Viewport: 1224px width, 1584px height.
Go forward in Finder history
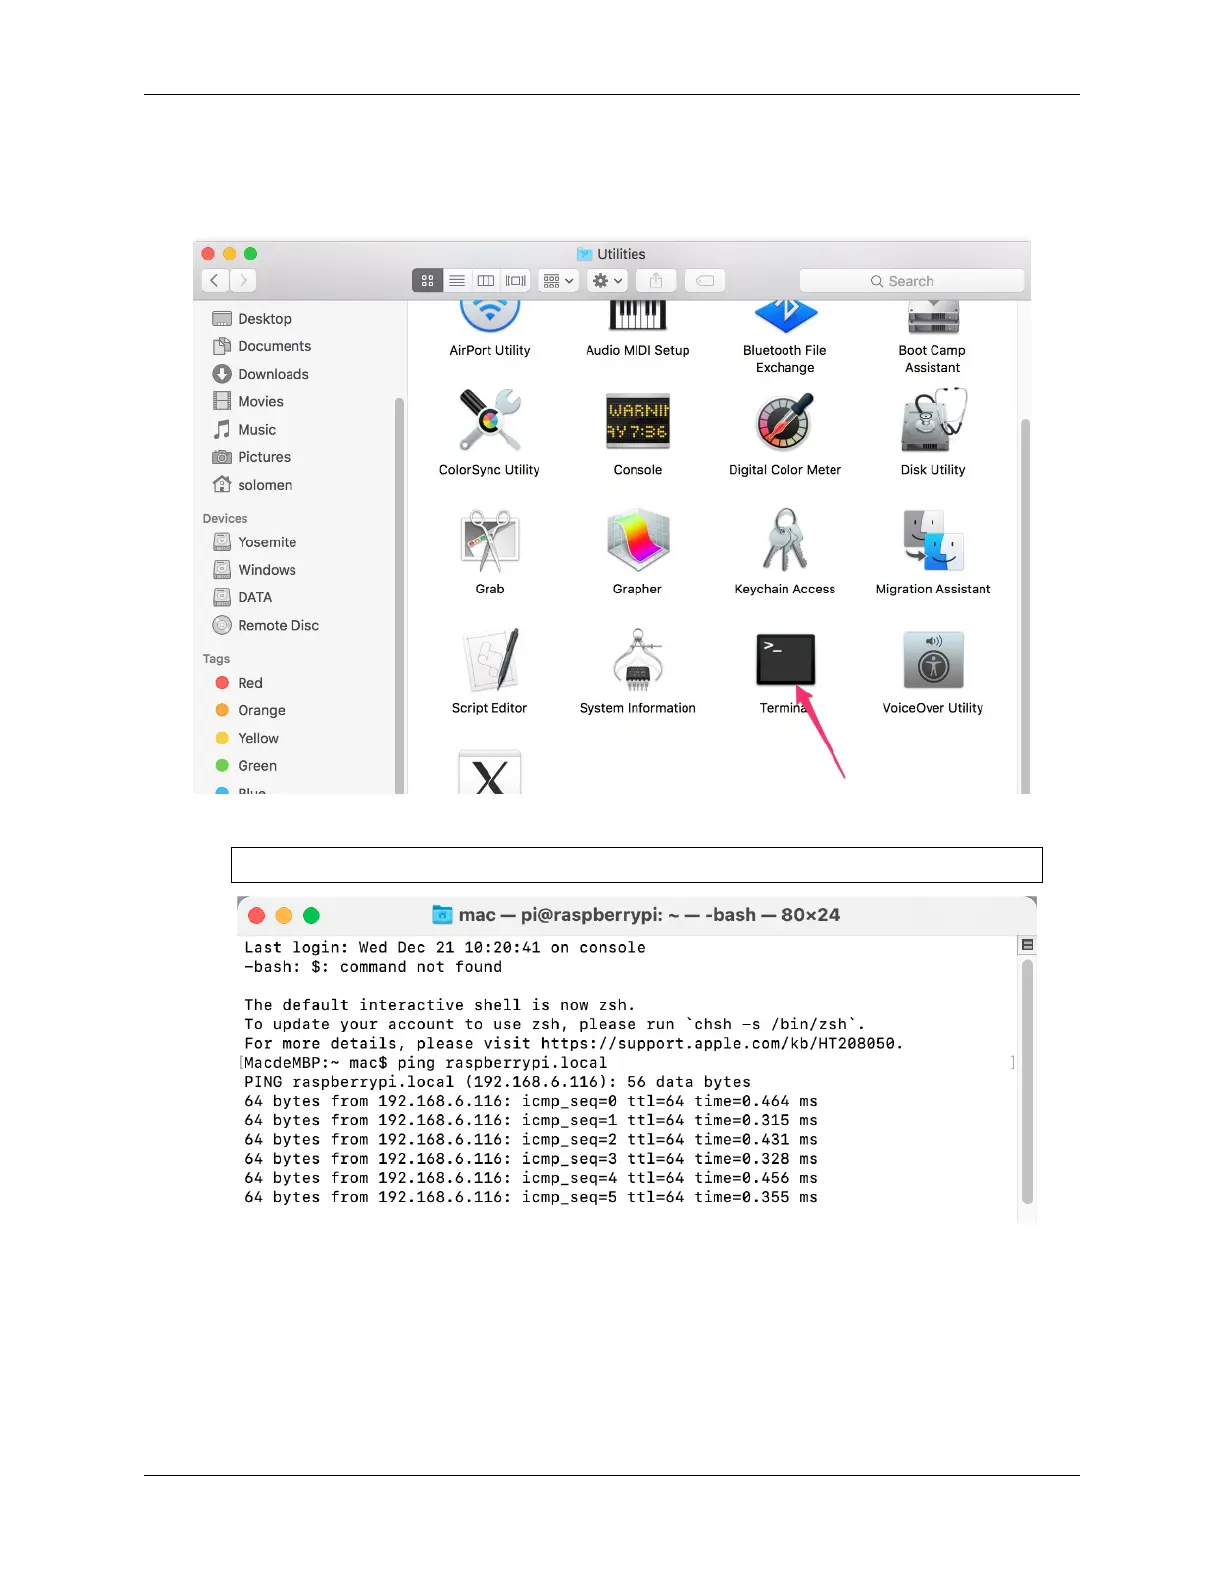pos(243,281)
